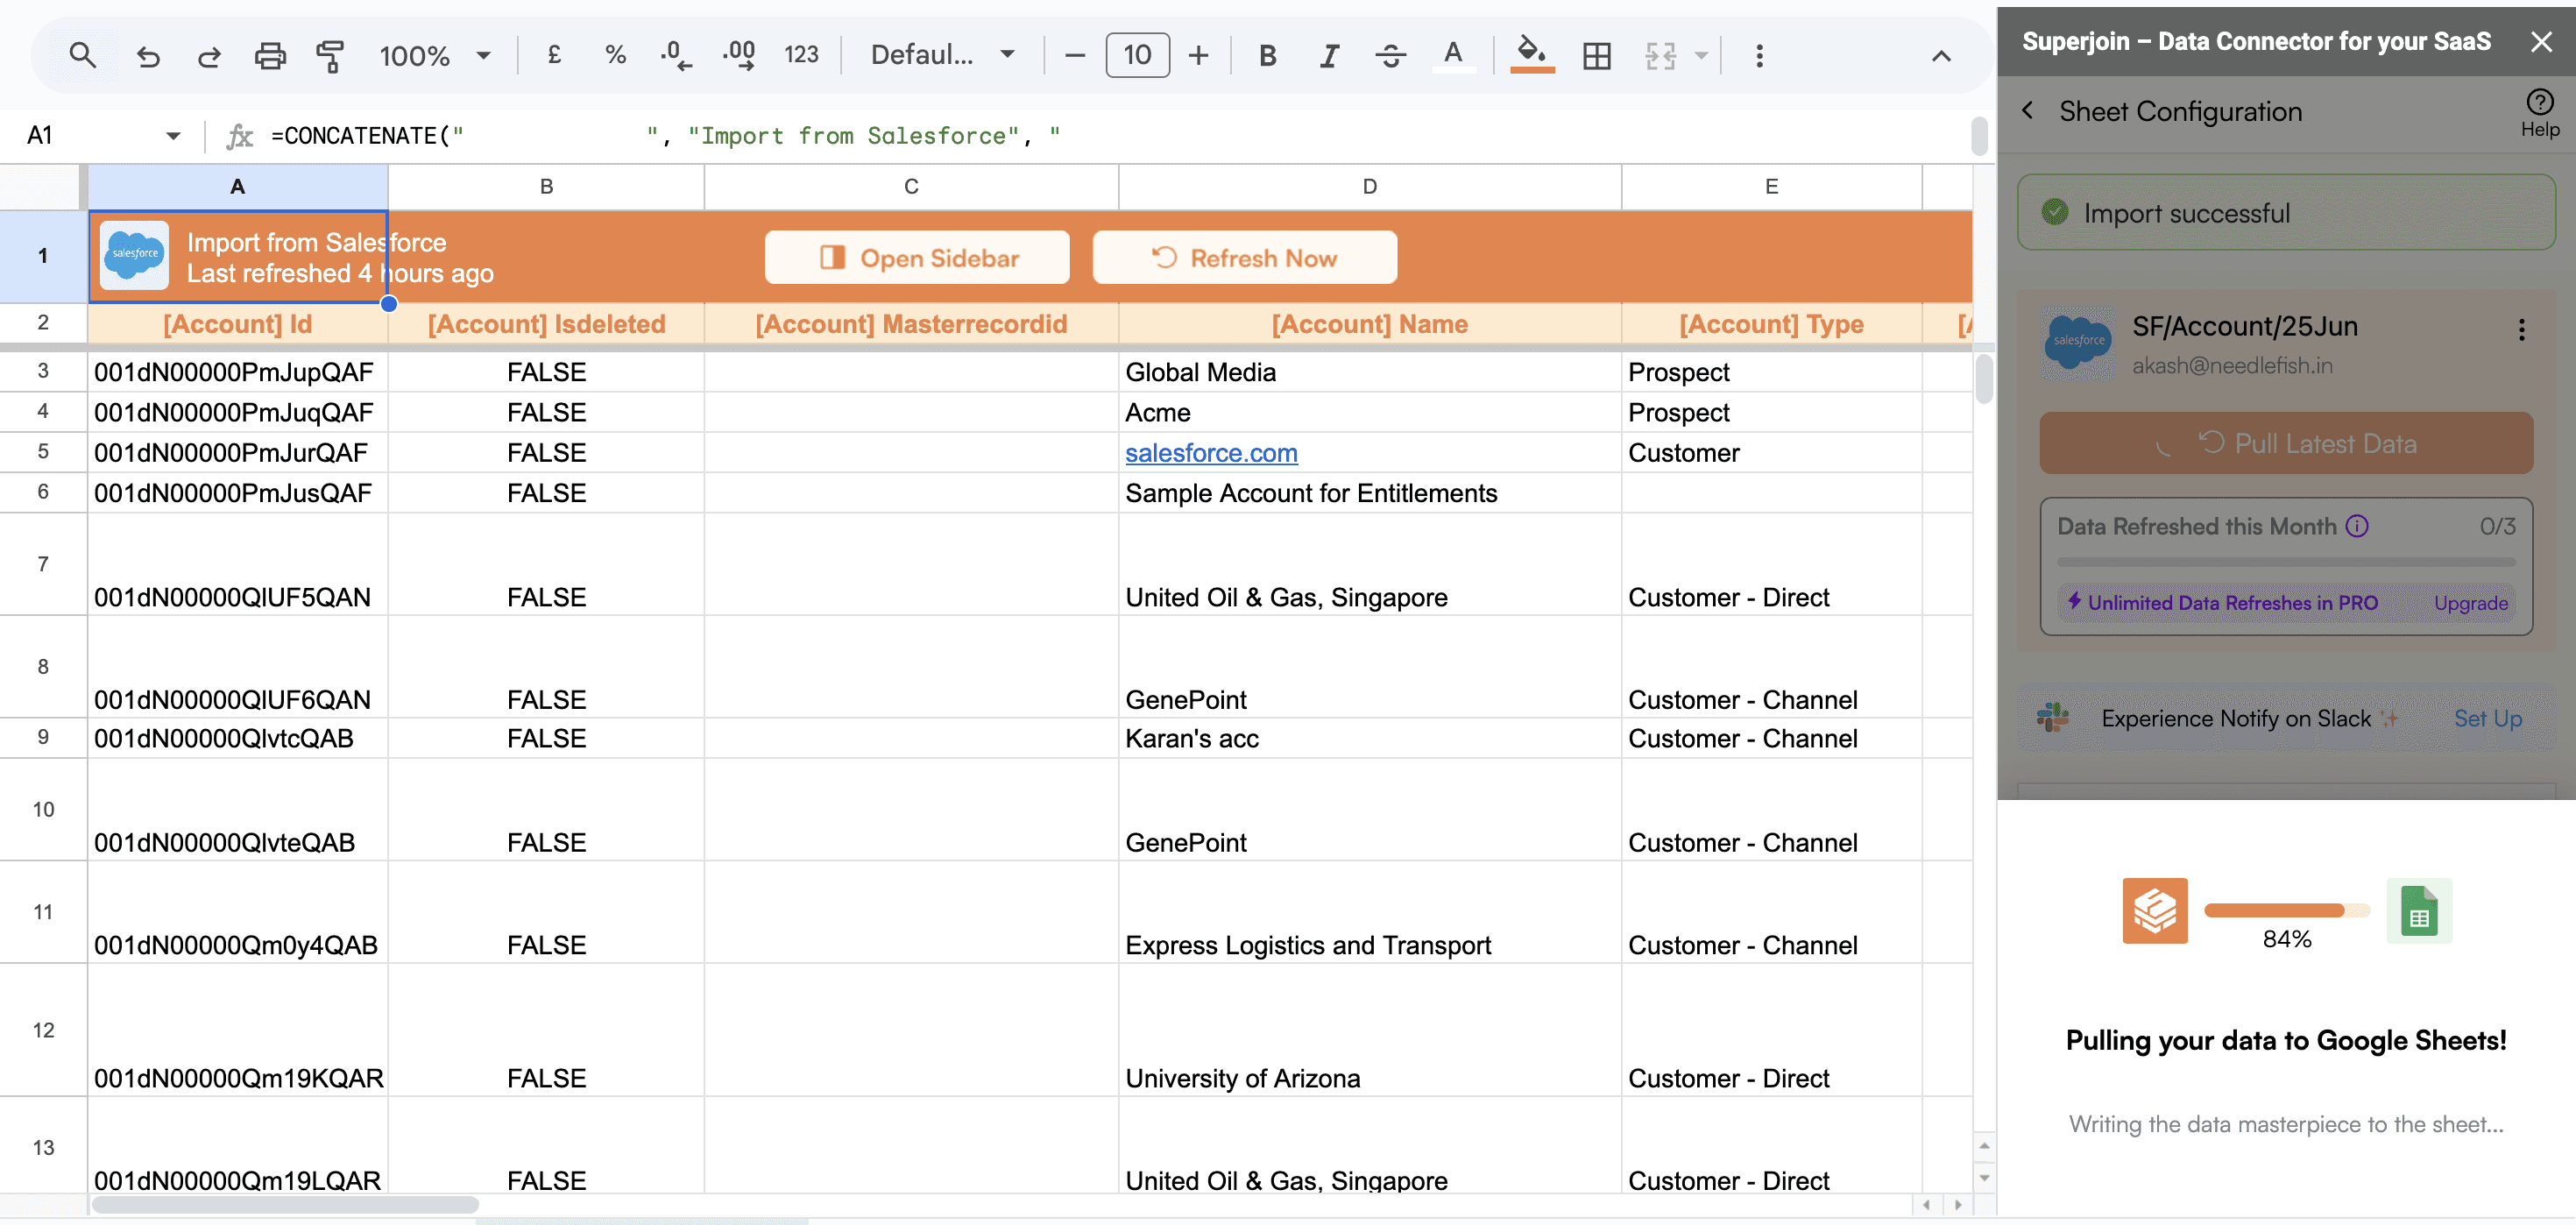Open the search menus tool

click(83, 55)
